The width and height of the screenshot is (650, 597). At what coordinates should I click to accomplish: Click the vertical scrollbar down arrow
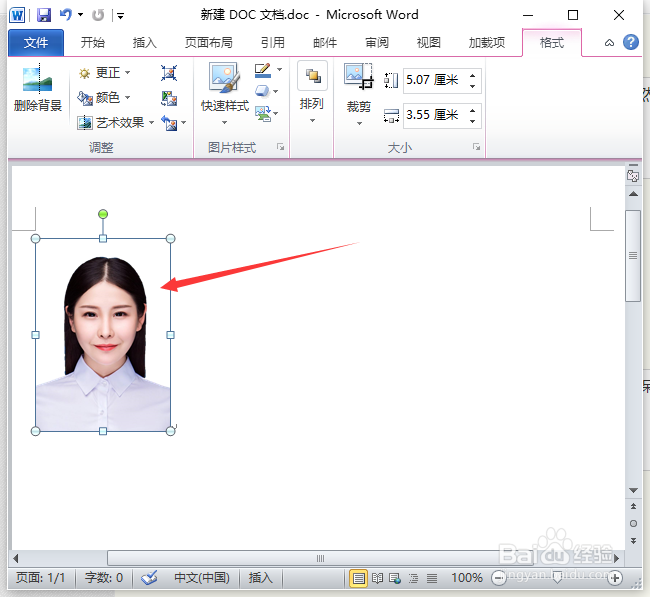point(633,490)
